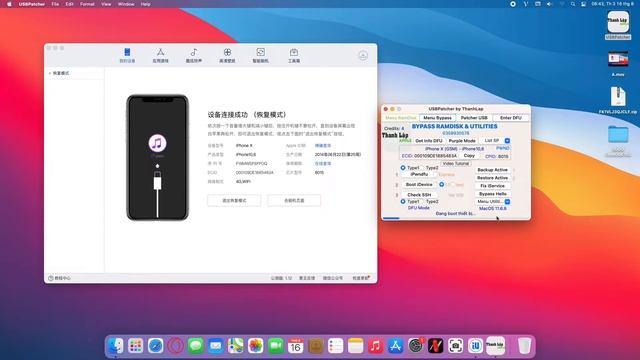Screen dimensions: 640x360
Task: Click the Bypass Hello button
Action: 492,194
